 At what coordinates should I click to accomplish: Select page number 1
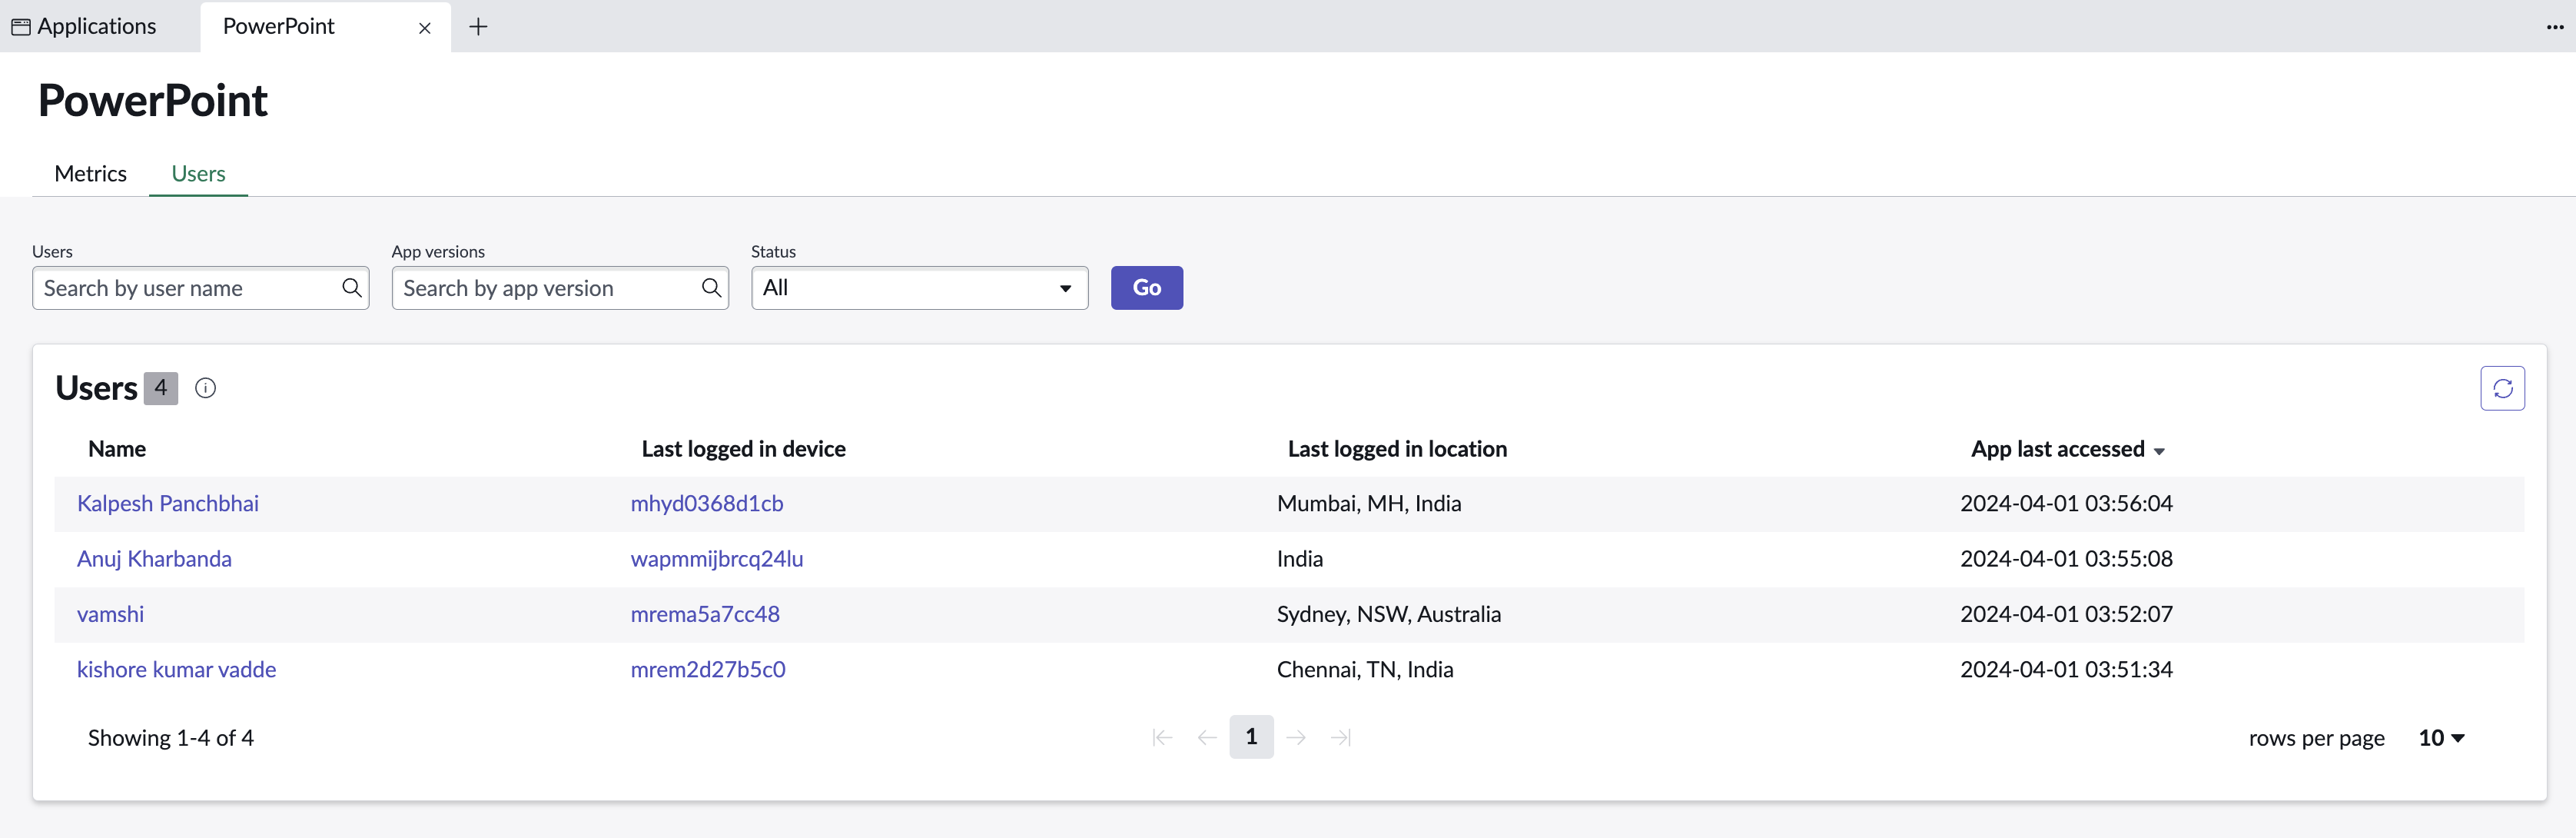pos(1251,737)
